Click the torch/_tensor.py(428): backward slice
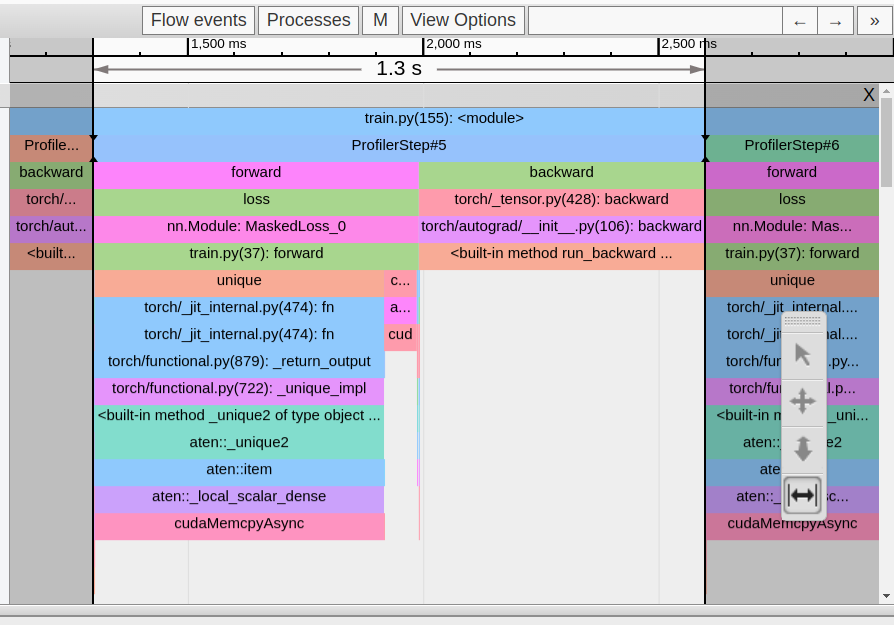 (x=561, y=200)
